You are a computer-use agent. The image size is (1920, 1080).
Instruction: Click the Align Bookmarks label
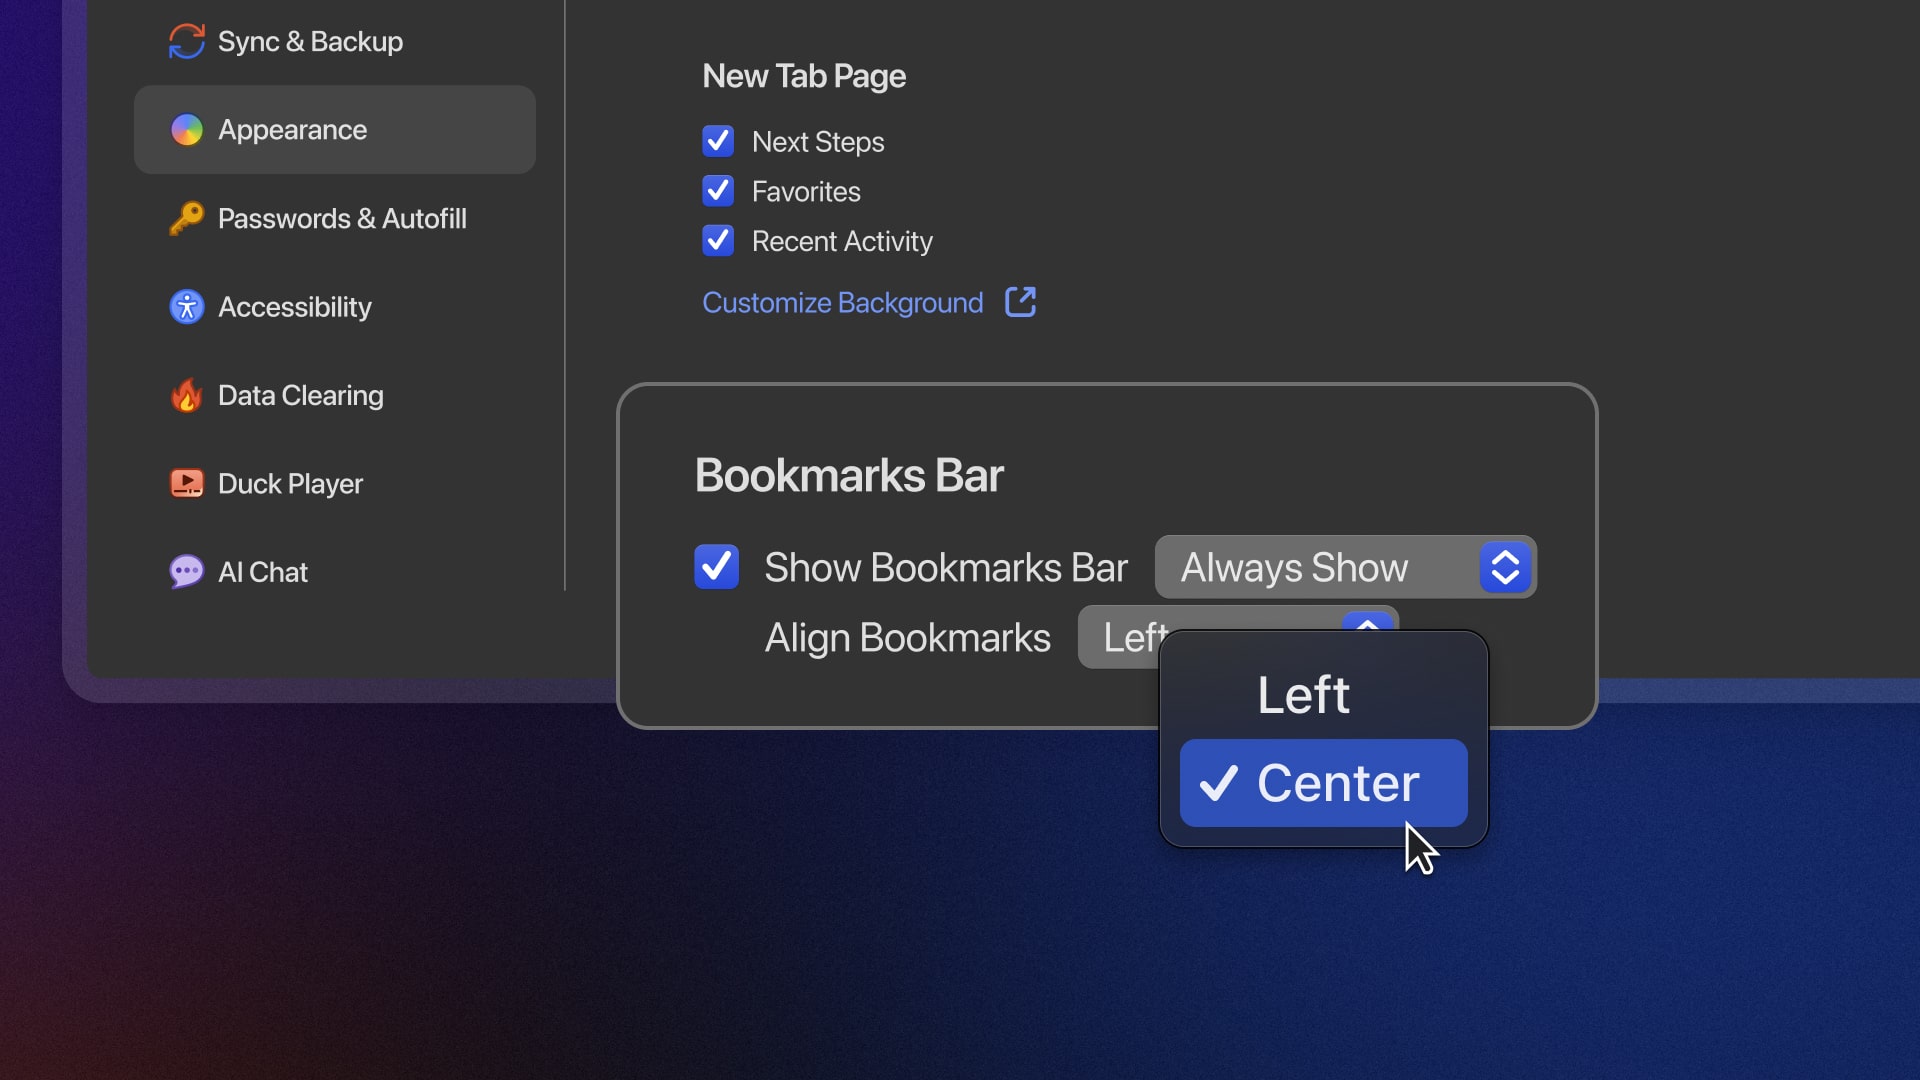[x=908, y=638]
